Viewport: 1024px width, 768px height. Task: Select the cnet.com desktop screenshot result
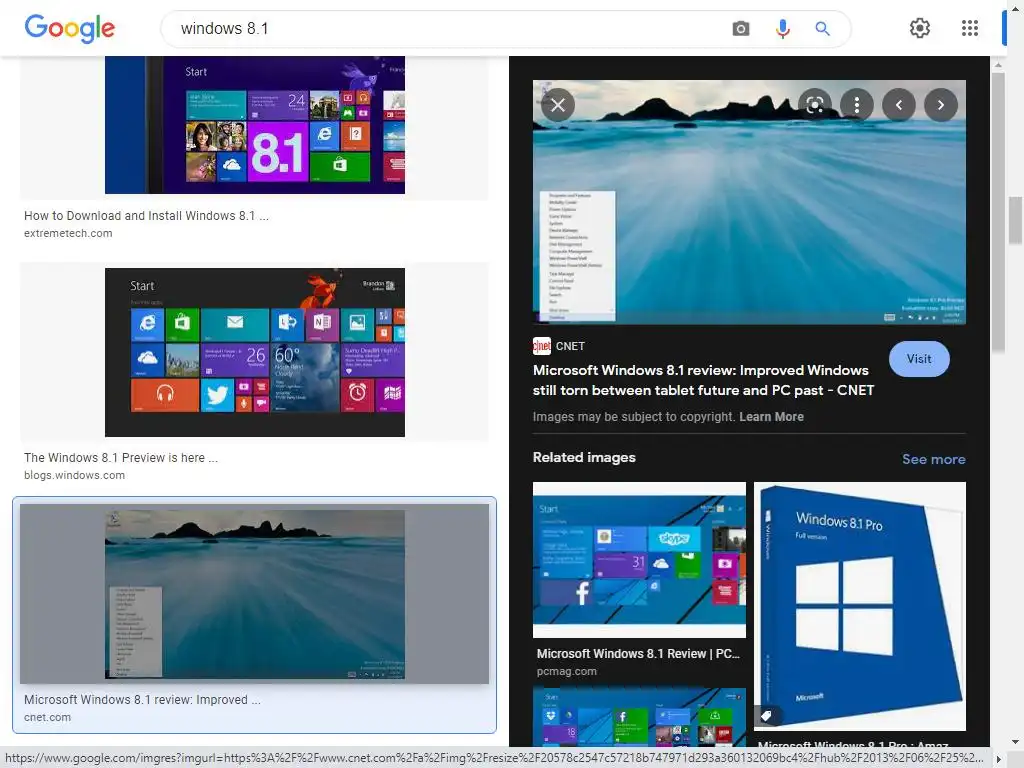pos(255,594)
